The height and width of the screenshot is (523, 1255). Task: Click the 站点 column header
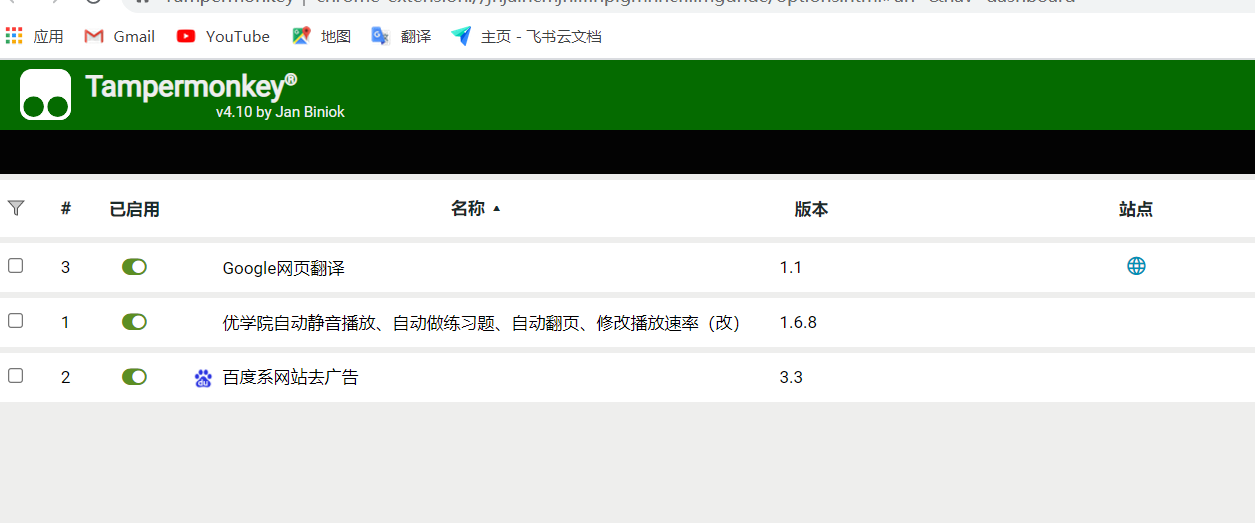point(1136,210)
